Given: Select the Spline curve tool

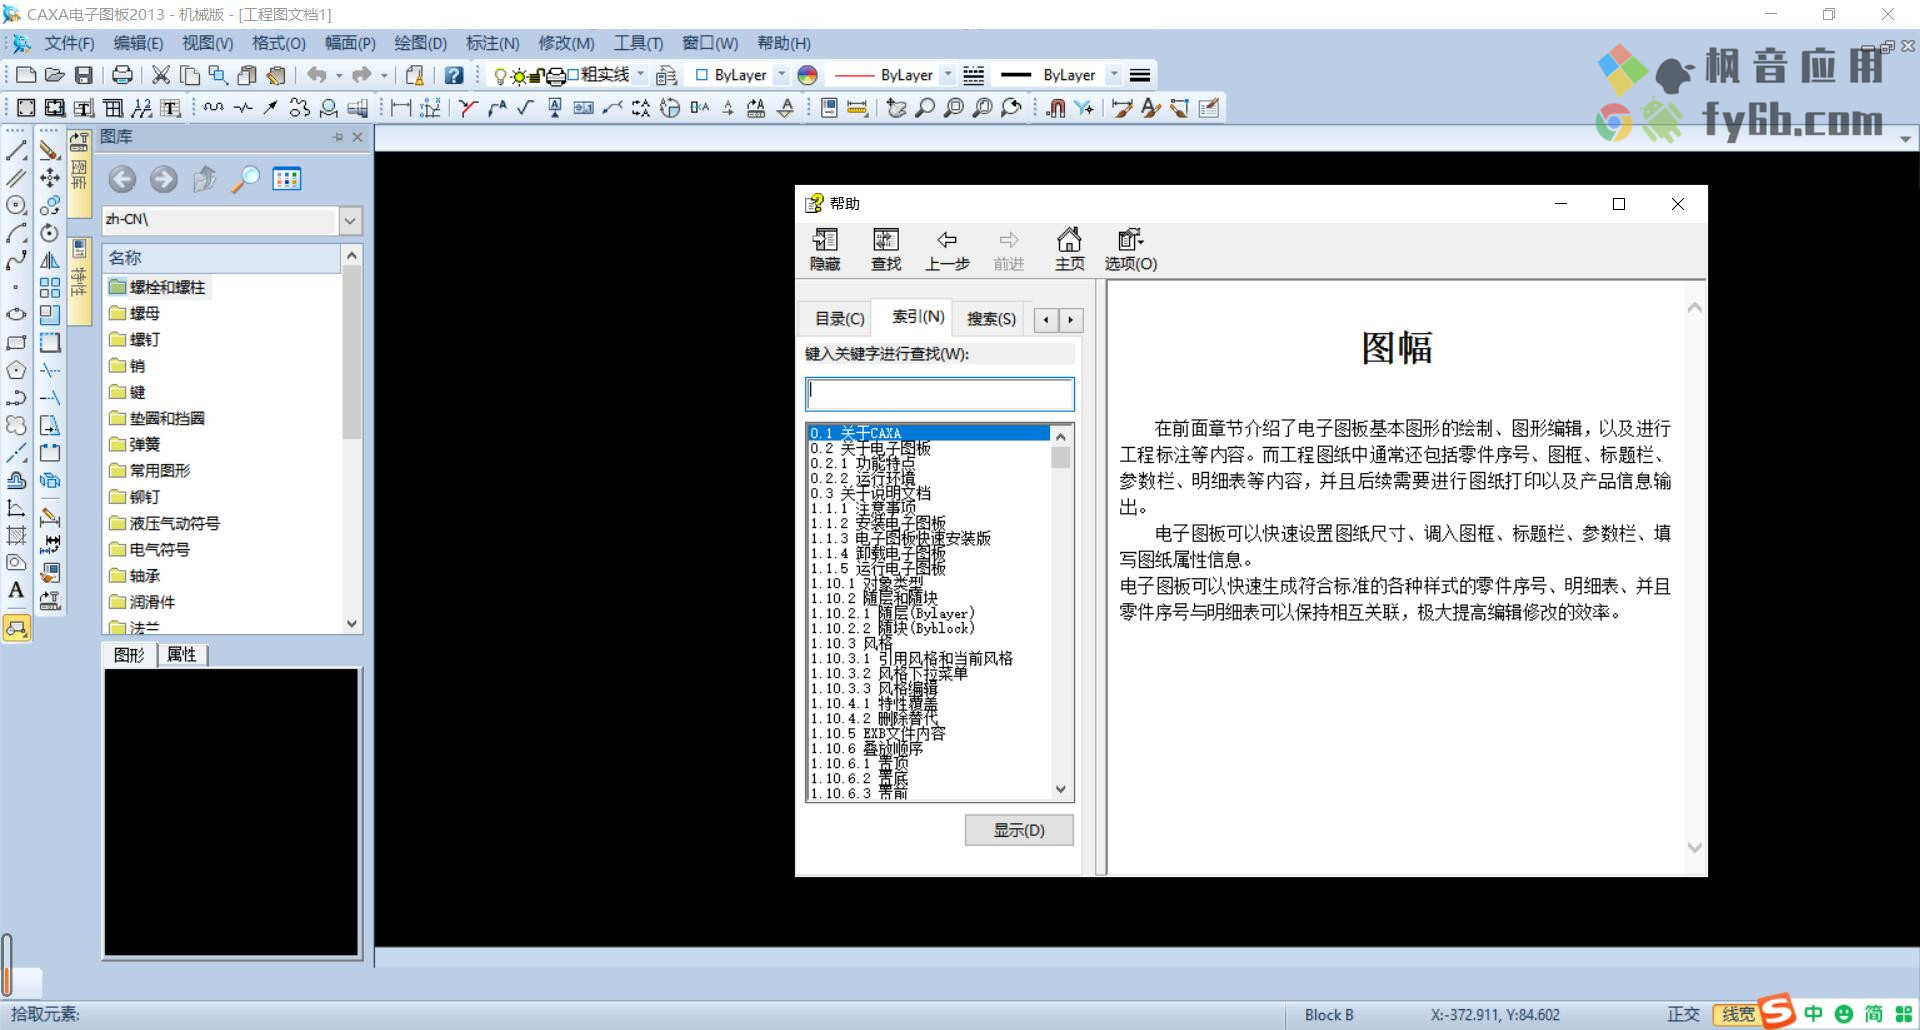Looking at the screenshot, I should [x=16, y=261].
